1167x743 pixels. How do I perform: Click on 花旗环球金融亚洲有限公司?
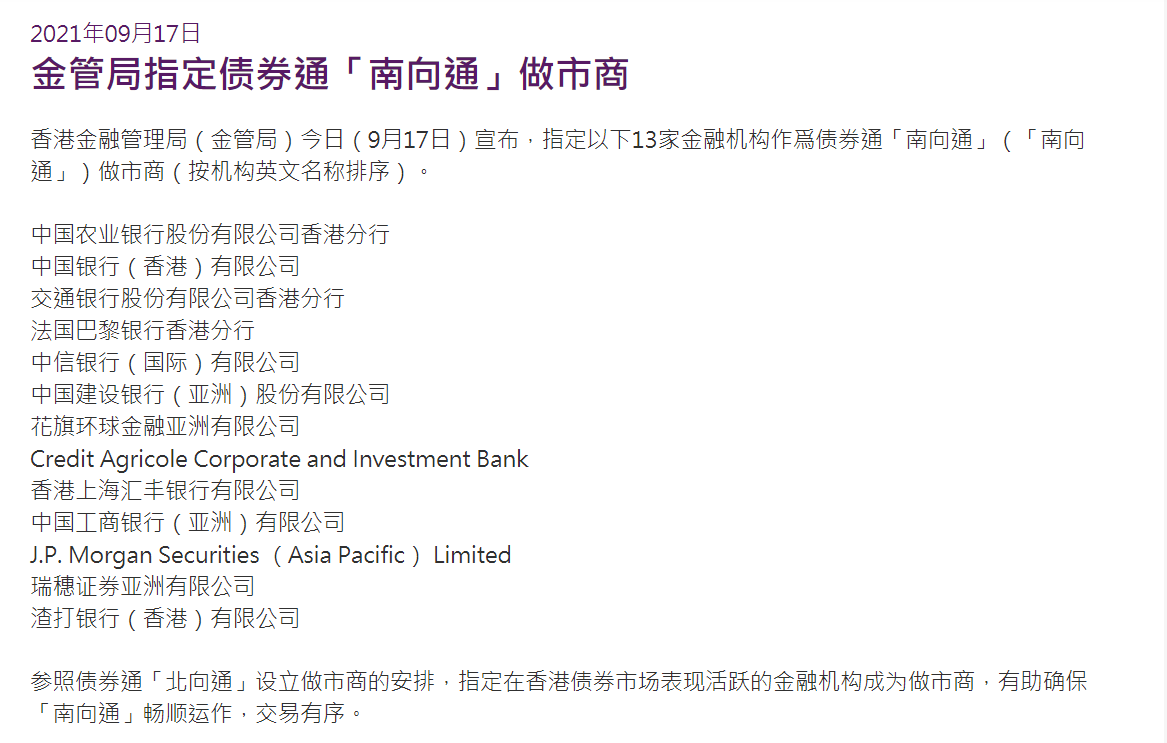tap(165, 427)
